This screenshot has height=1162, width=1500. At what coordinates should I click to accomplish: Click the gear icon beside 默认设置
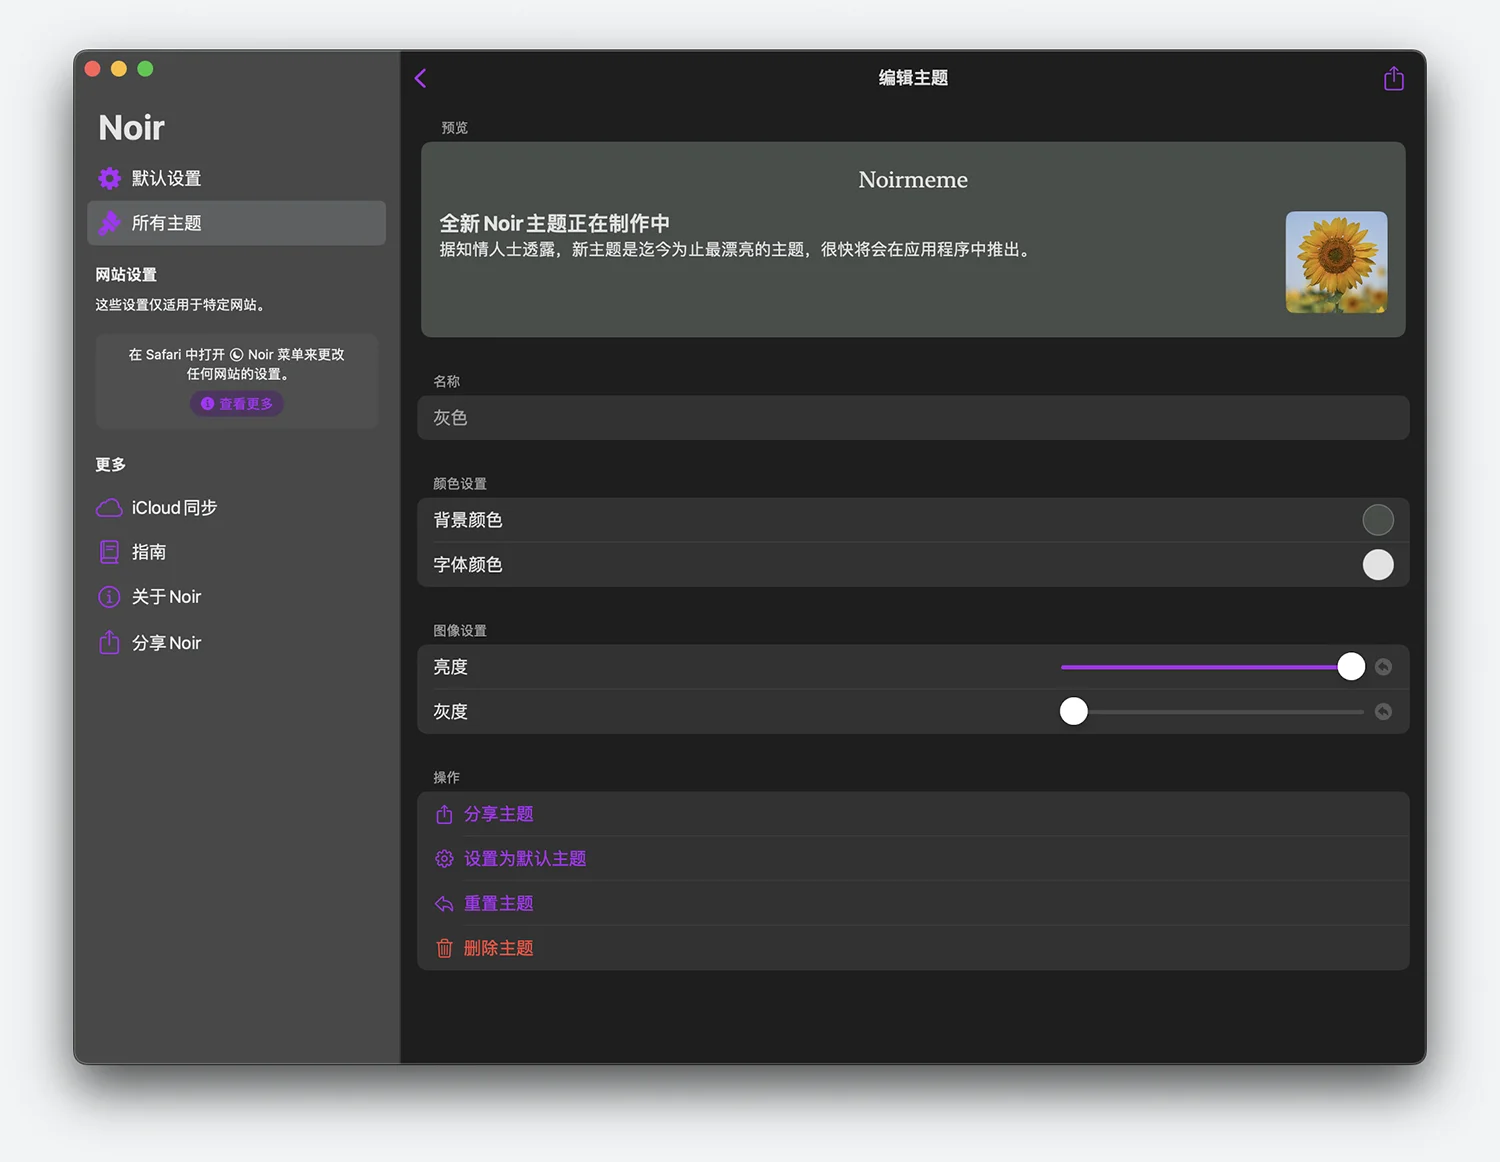coord(109,178)
